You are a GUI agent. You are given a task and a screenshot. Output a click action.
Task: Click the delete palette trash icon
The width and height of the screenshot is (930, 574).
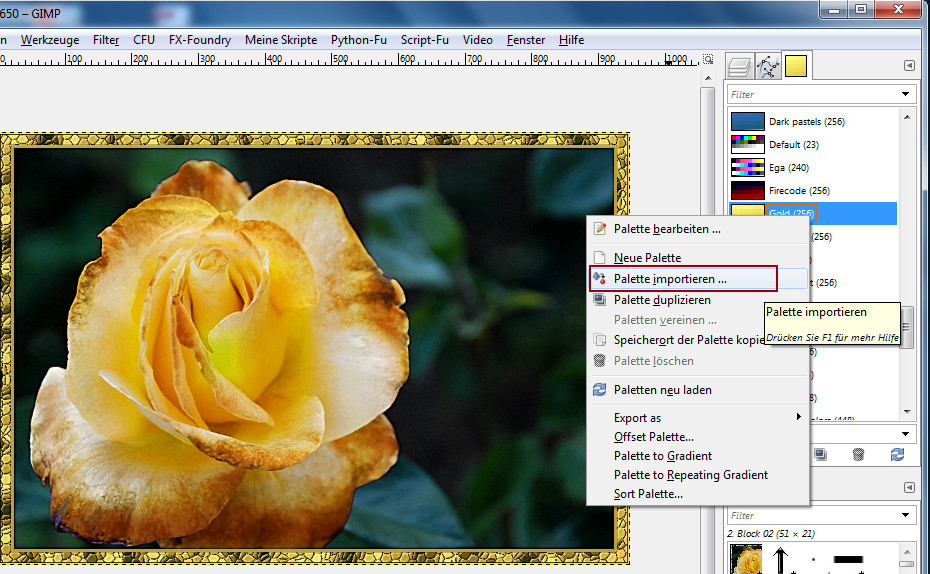pyautogui.click(x=858, y=454)
